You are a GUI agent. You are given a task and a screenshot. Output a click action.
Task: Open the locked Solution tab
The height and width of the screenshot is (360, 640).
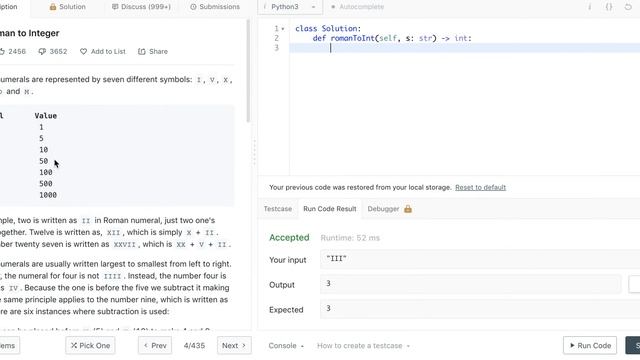pyautogui.click(x=67, y=7)
